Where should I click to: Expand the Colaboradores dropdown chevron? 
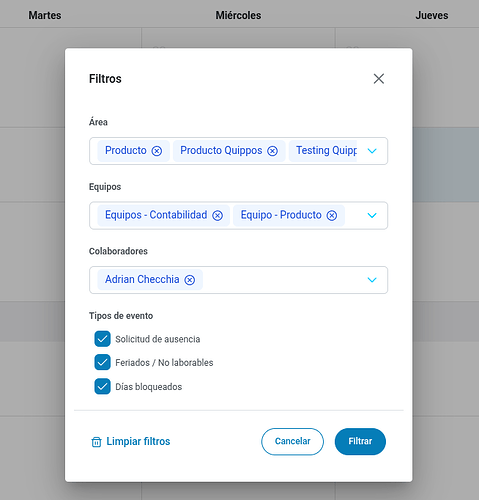372,280
